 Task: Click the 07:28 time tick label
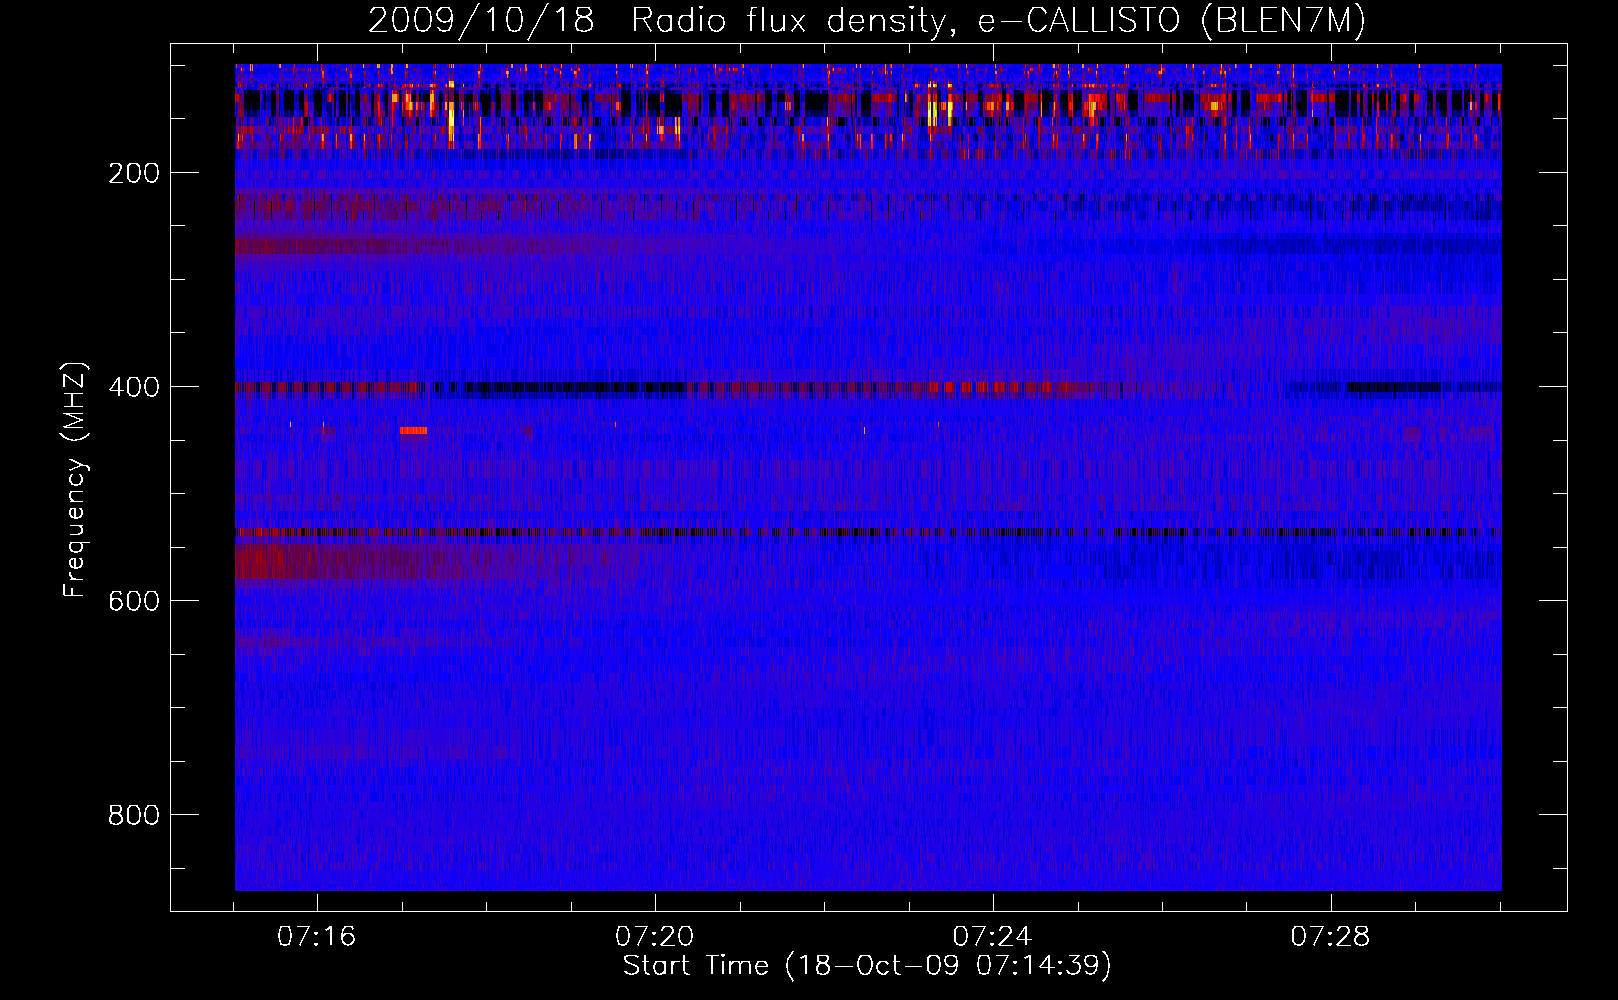[x=1331, y=937]
